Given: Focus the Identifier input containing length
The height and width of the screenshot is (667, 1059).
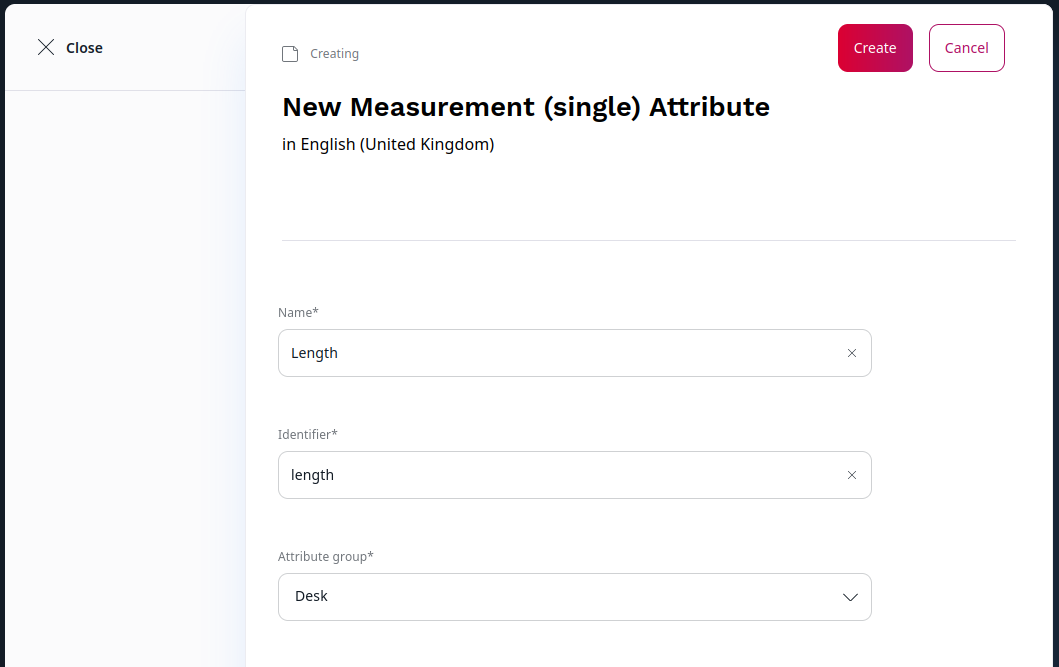Looking at the screenshot, I should click(x=575, y=475).
